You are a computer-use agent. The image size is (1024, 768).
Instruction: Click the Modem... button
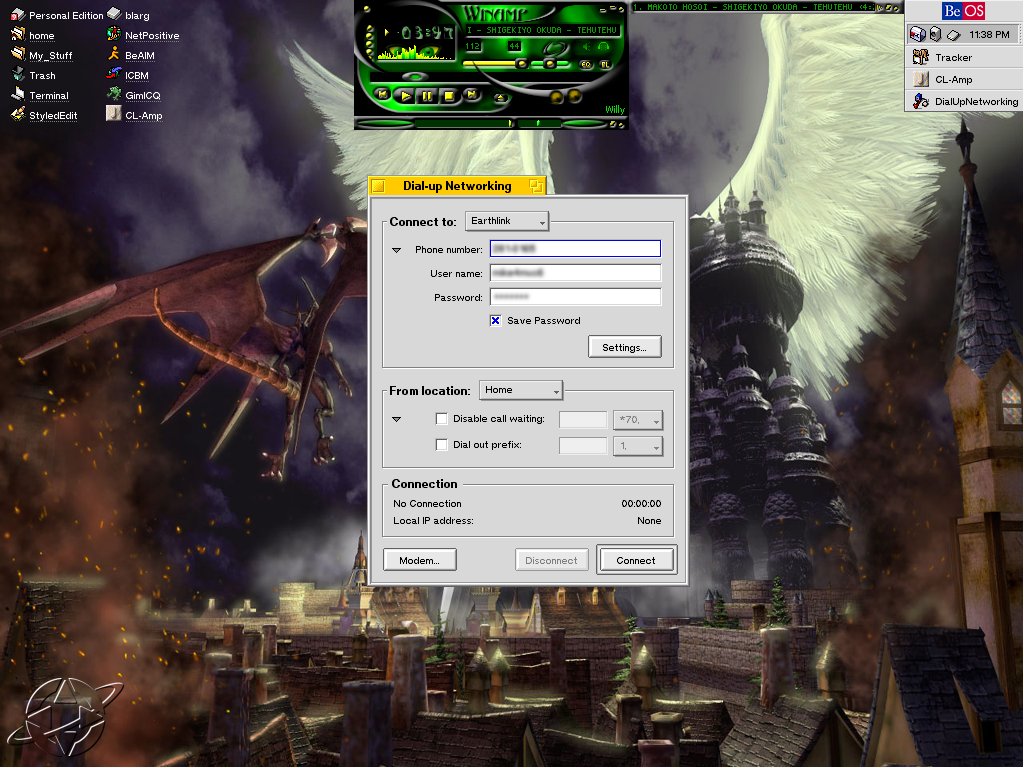pos(419,560)
